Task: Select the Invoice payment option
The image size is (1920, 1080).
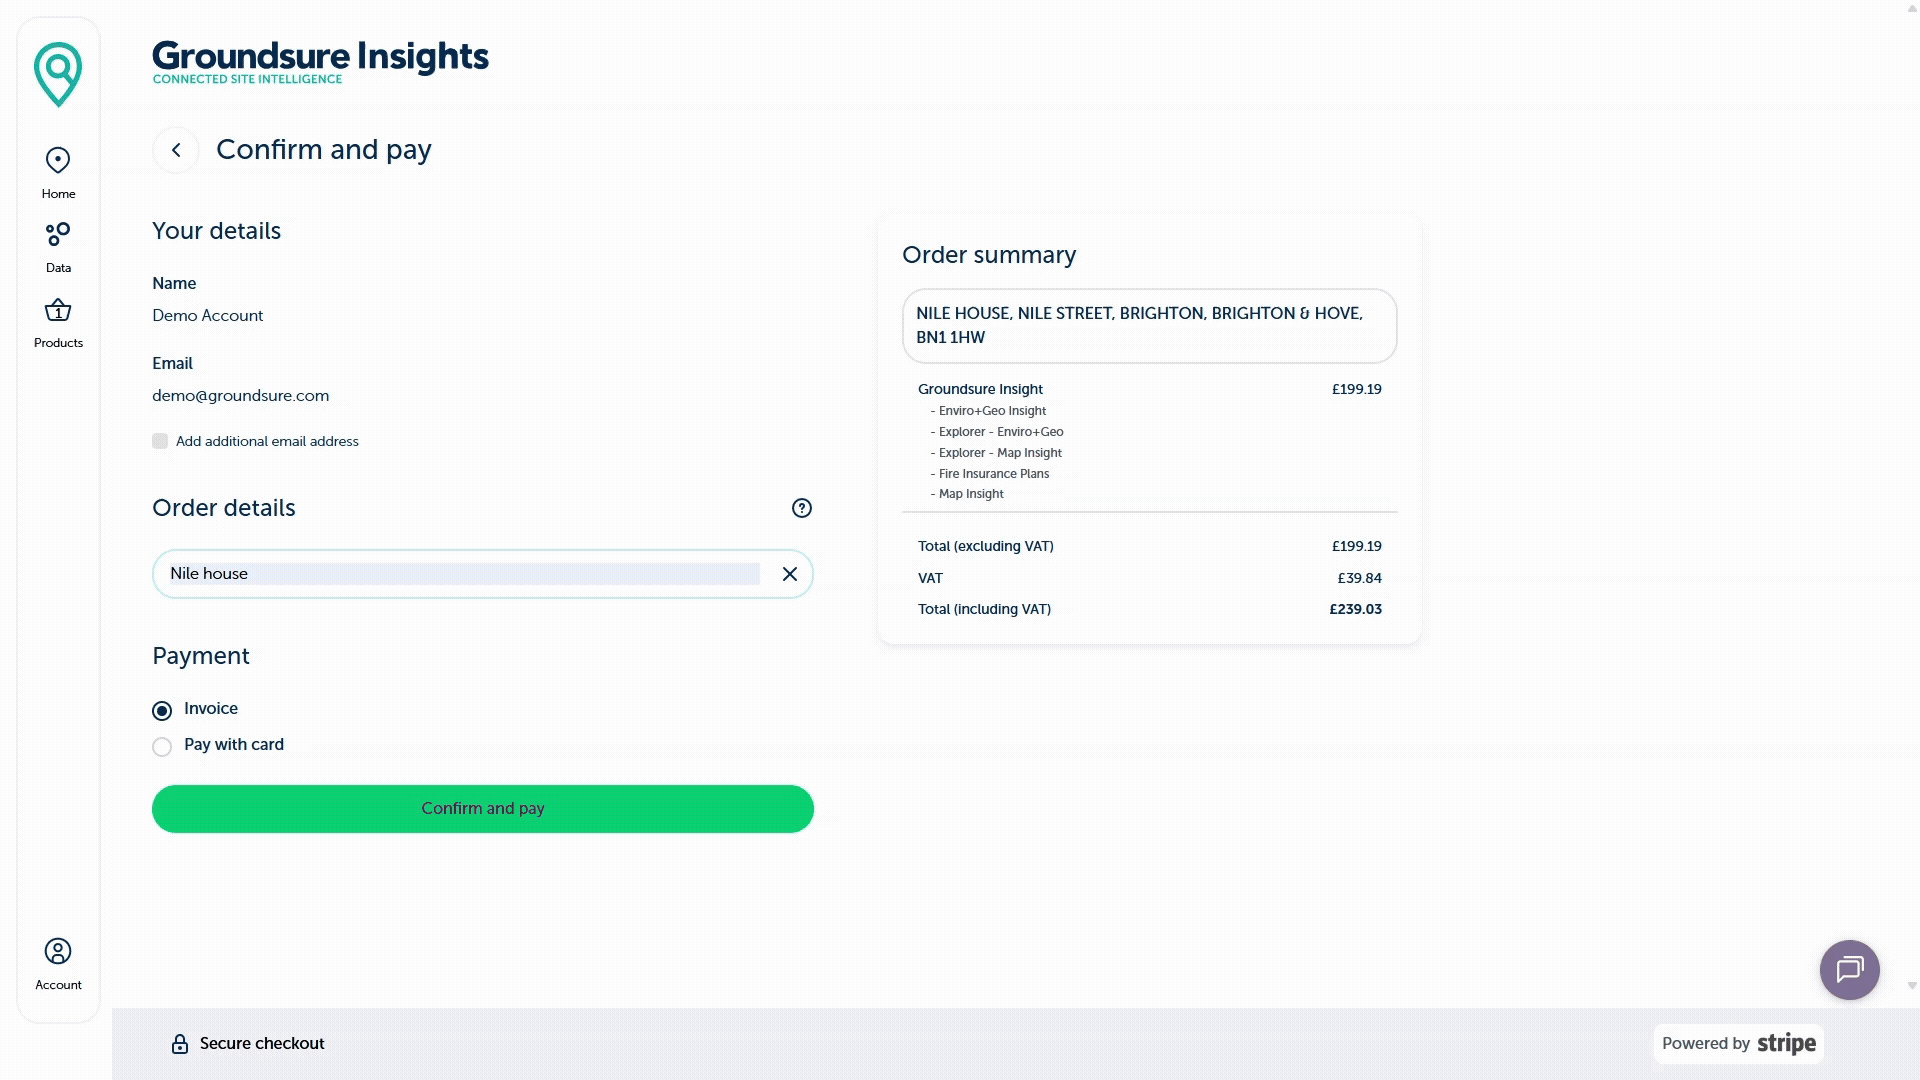Action: [162, 711]
